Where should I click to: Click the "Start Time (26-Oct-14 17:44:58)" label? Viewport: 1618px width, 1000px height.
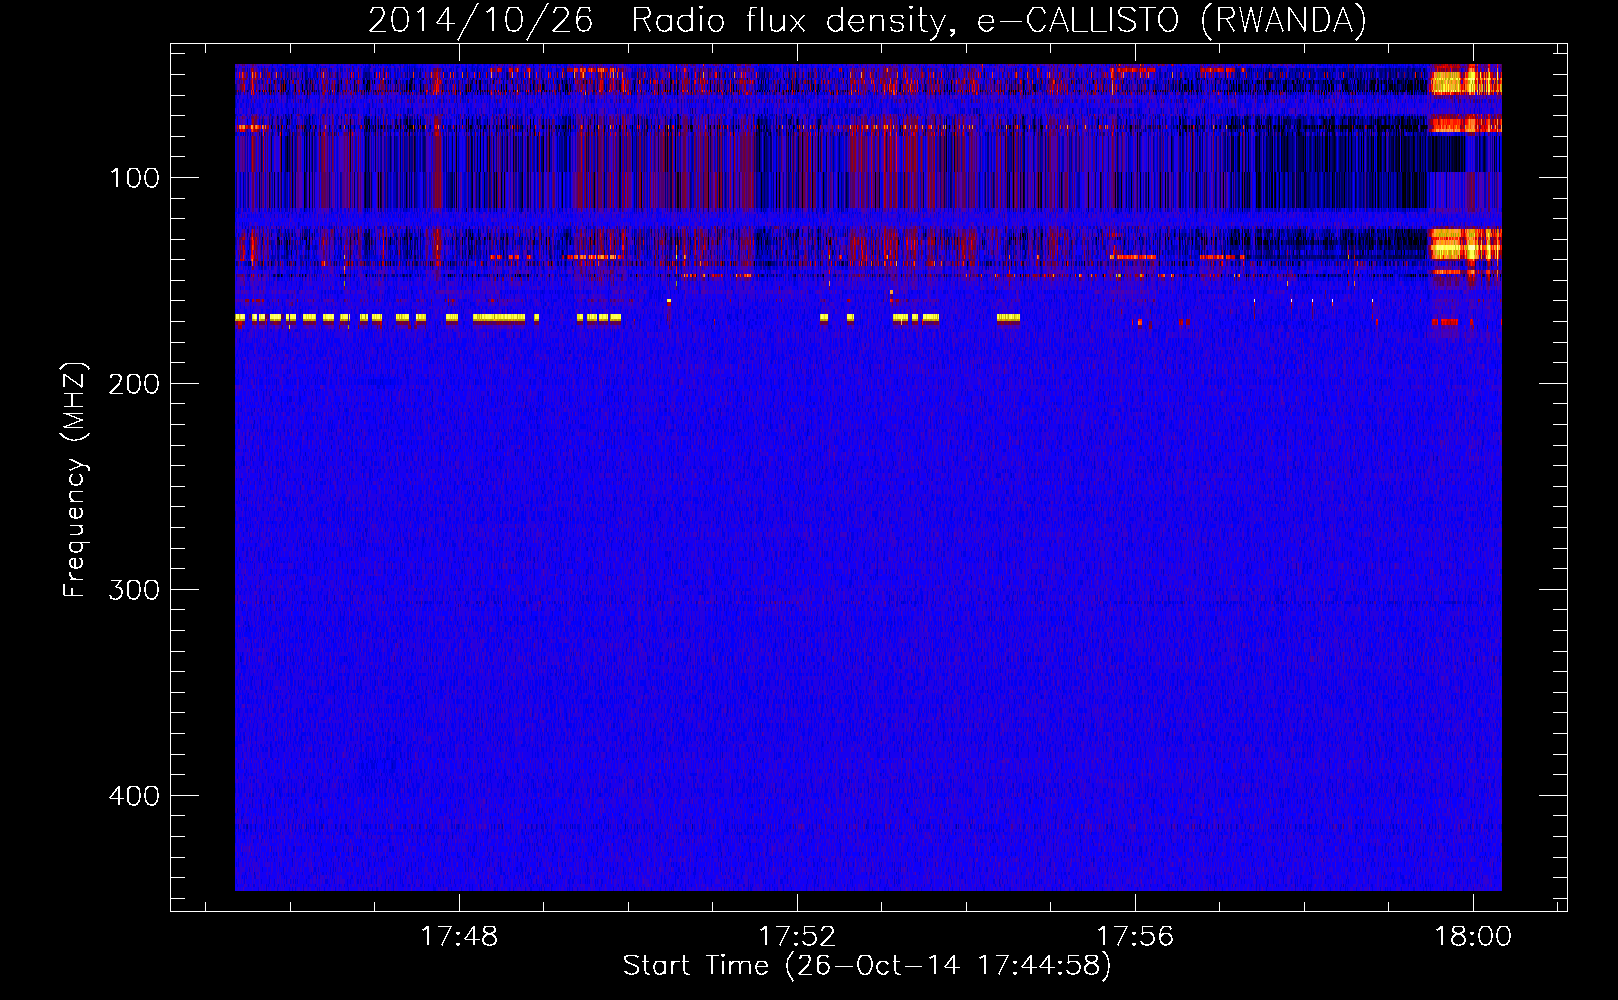867,966
